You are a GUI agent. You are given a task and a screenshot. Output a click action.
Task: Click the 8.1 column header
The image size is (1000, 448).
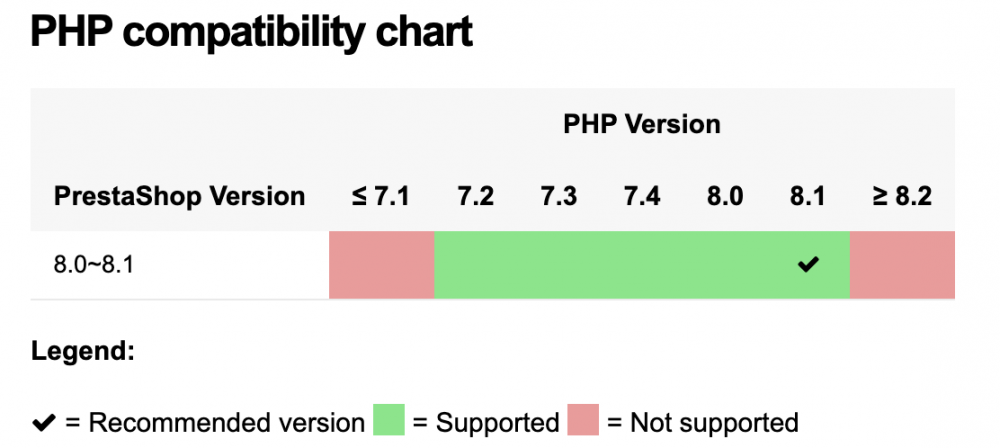coord(807,196)
